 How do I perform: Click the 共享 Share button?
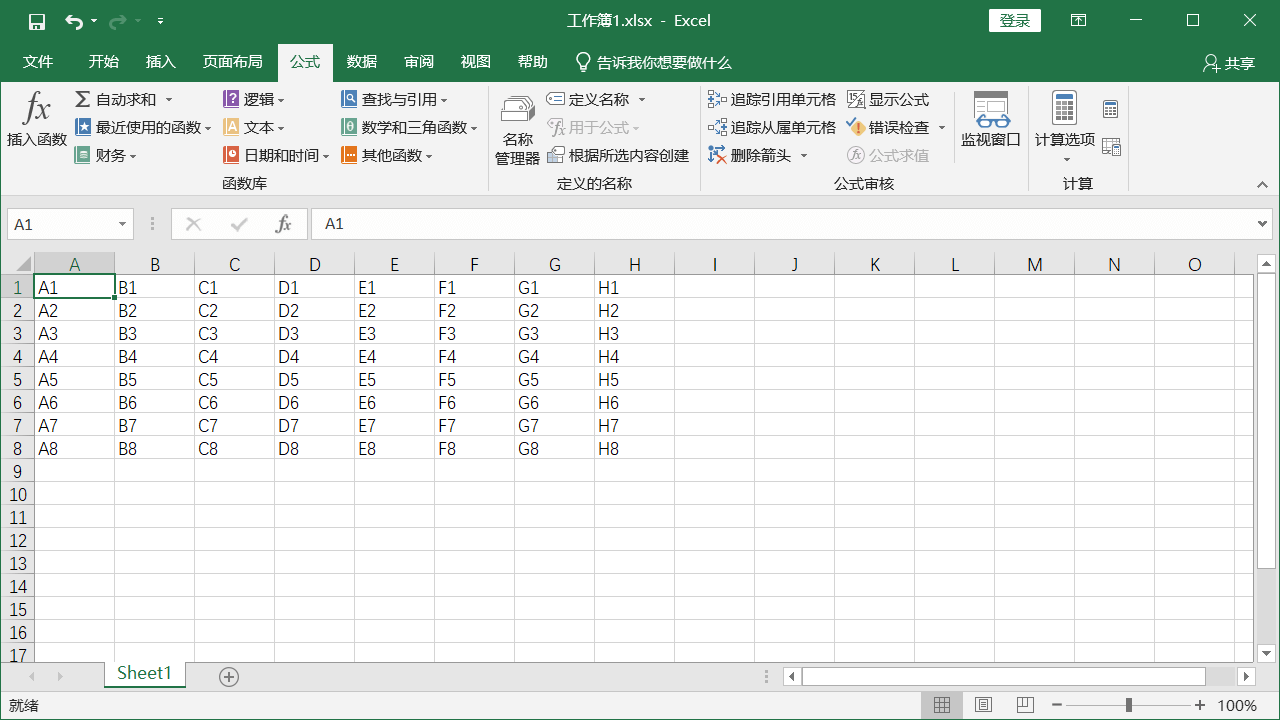[x=1229, y=63]
